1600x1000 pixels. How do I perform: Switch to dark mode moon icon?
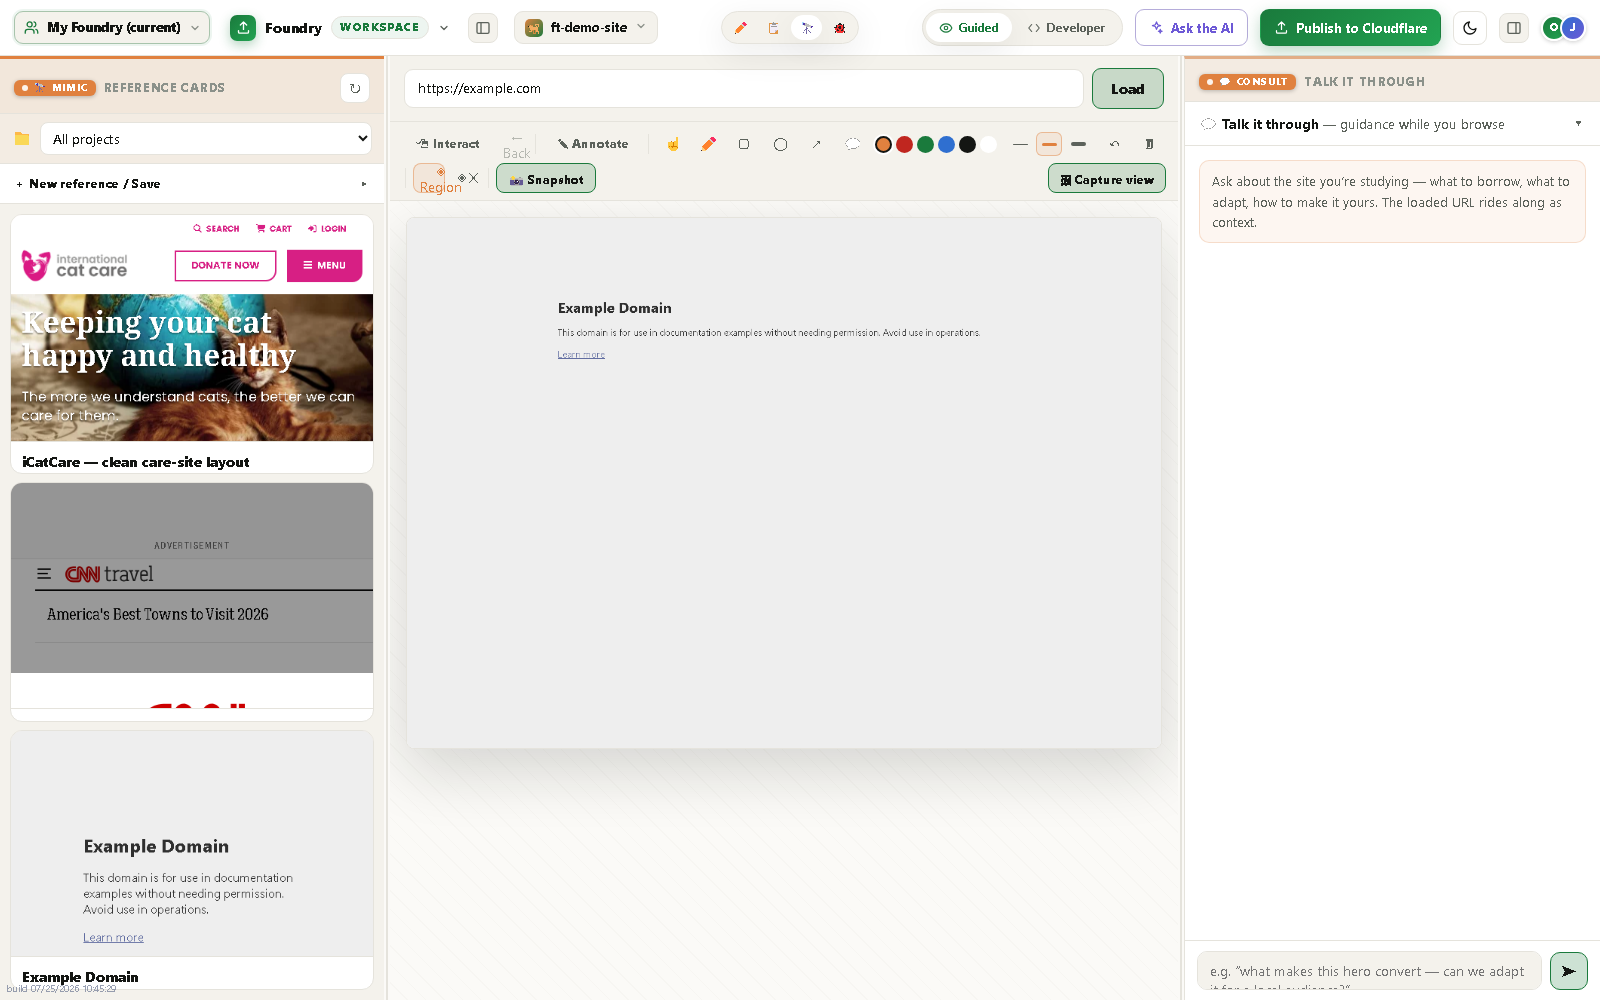[x=1470, y=28]
